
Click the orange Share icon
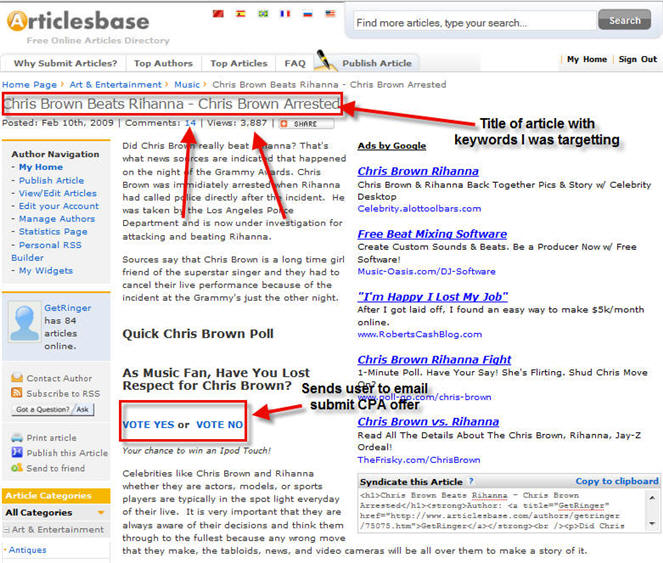click(x=284, y=124)
